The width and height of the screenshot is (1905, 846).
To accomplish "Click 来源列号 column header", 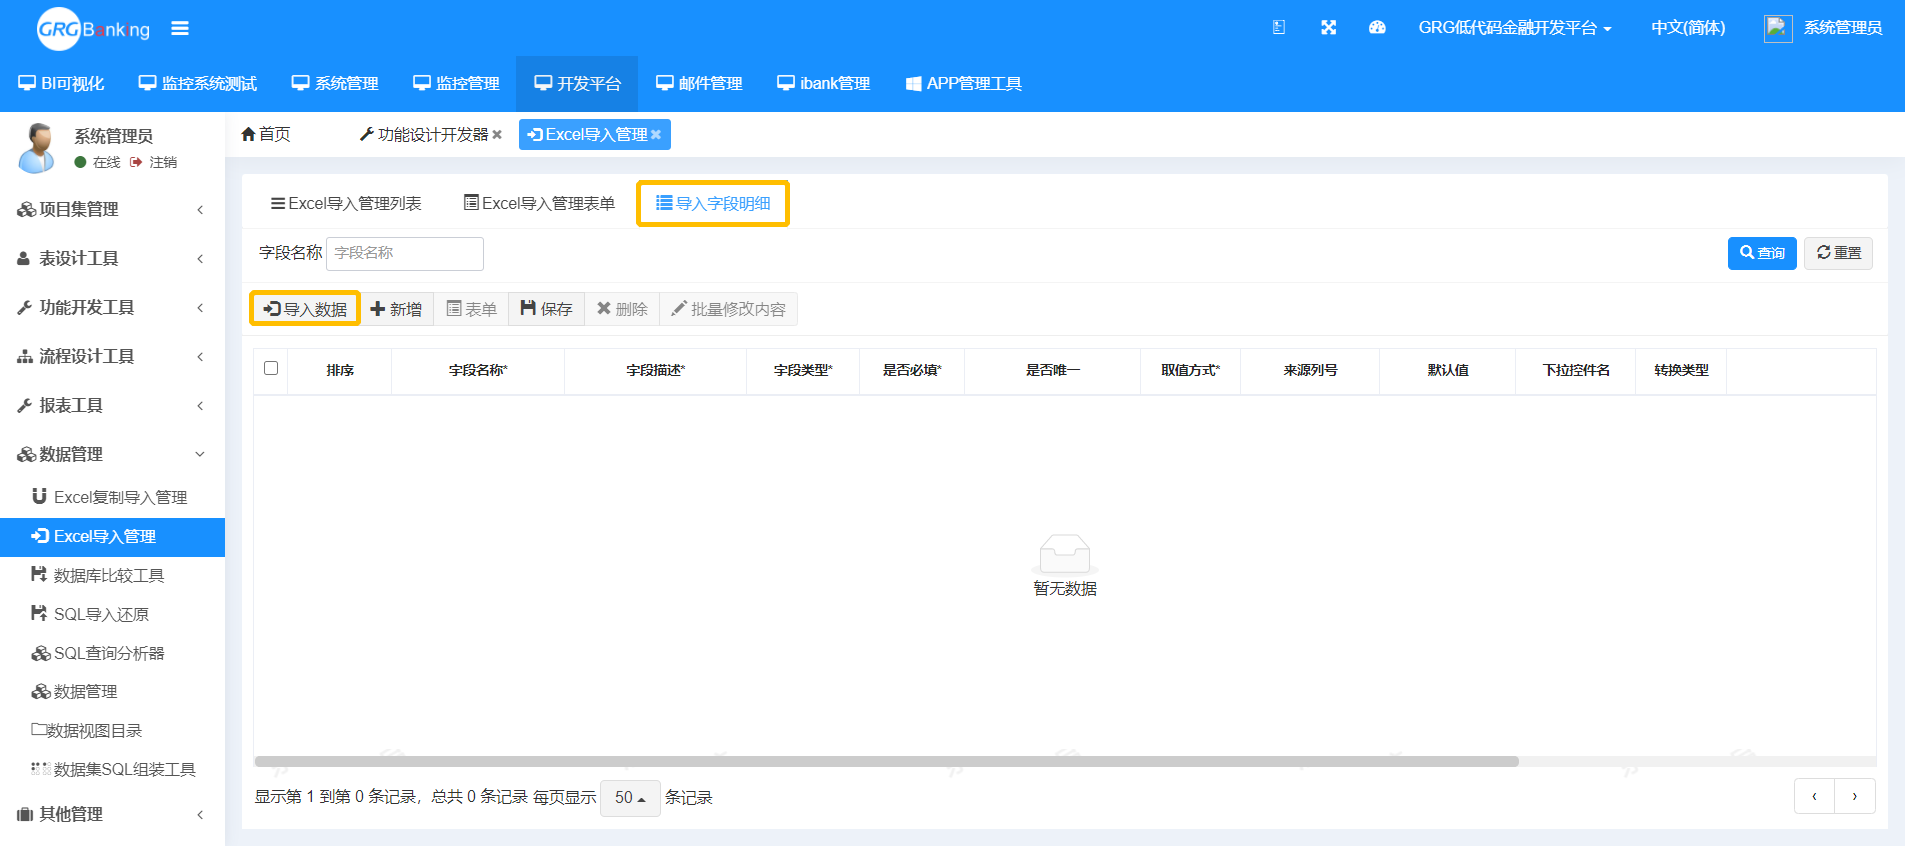I will point(1310,370).
